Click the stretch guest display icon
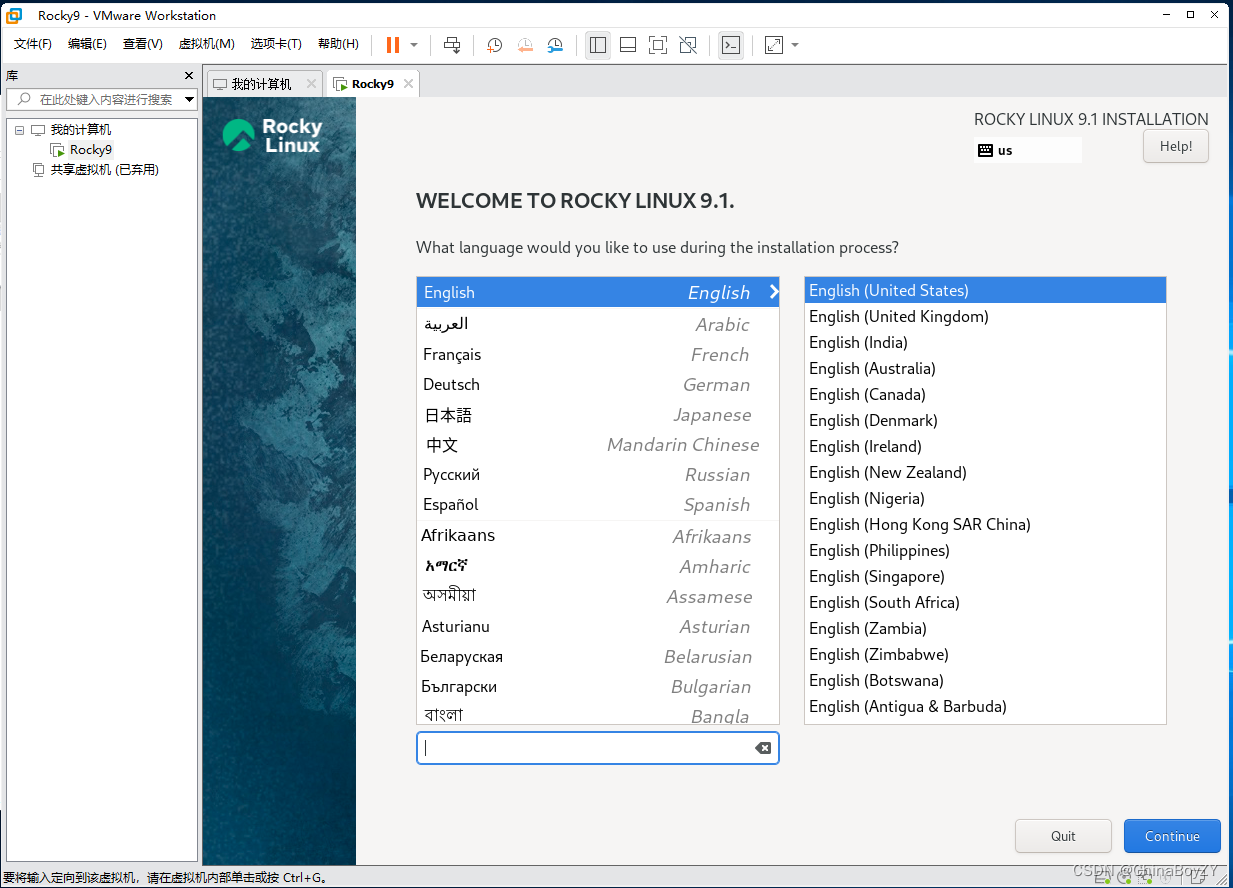1233x888 pixels. (x=774, y=45)
